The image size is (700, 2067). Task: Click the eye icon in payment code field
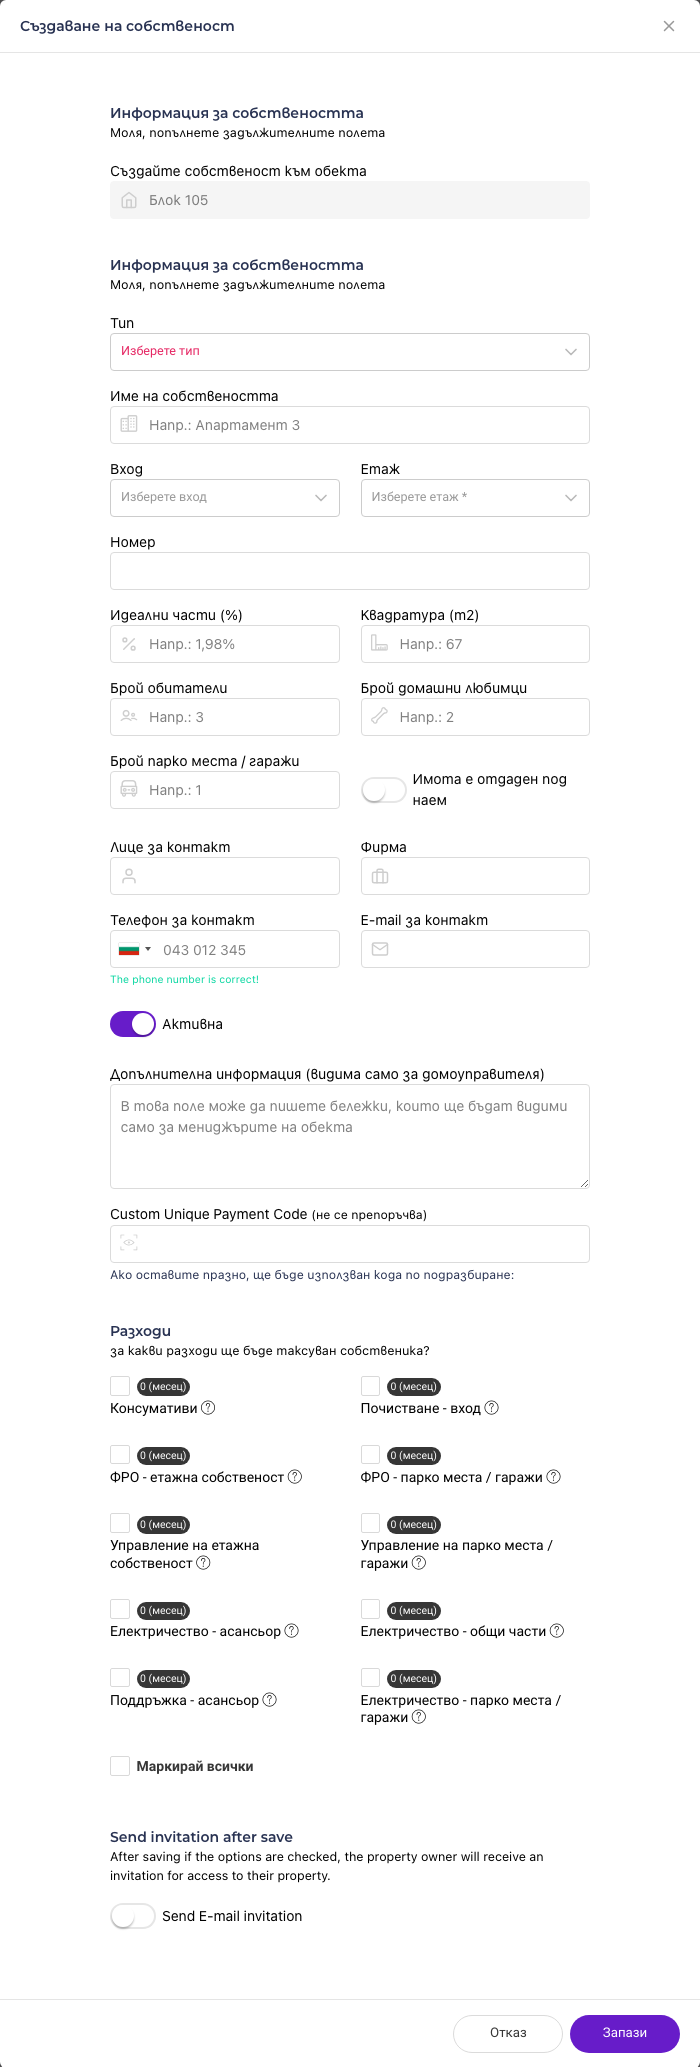(129, 1243)
